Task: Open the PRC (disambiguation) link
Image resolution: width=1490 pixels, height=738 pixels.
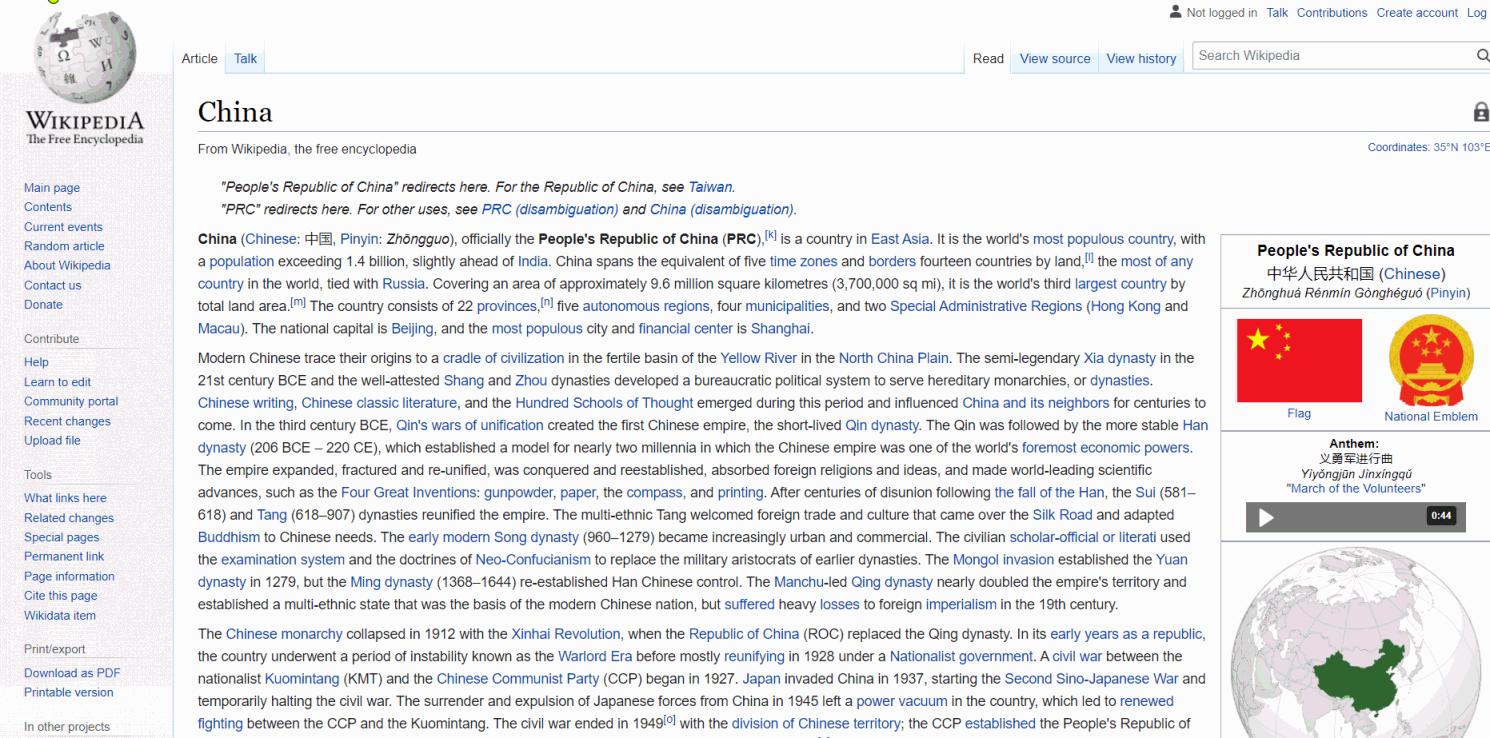Action: [x=550, y=210]
